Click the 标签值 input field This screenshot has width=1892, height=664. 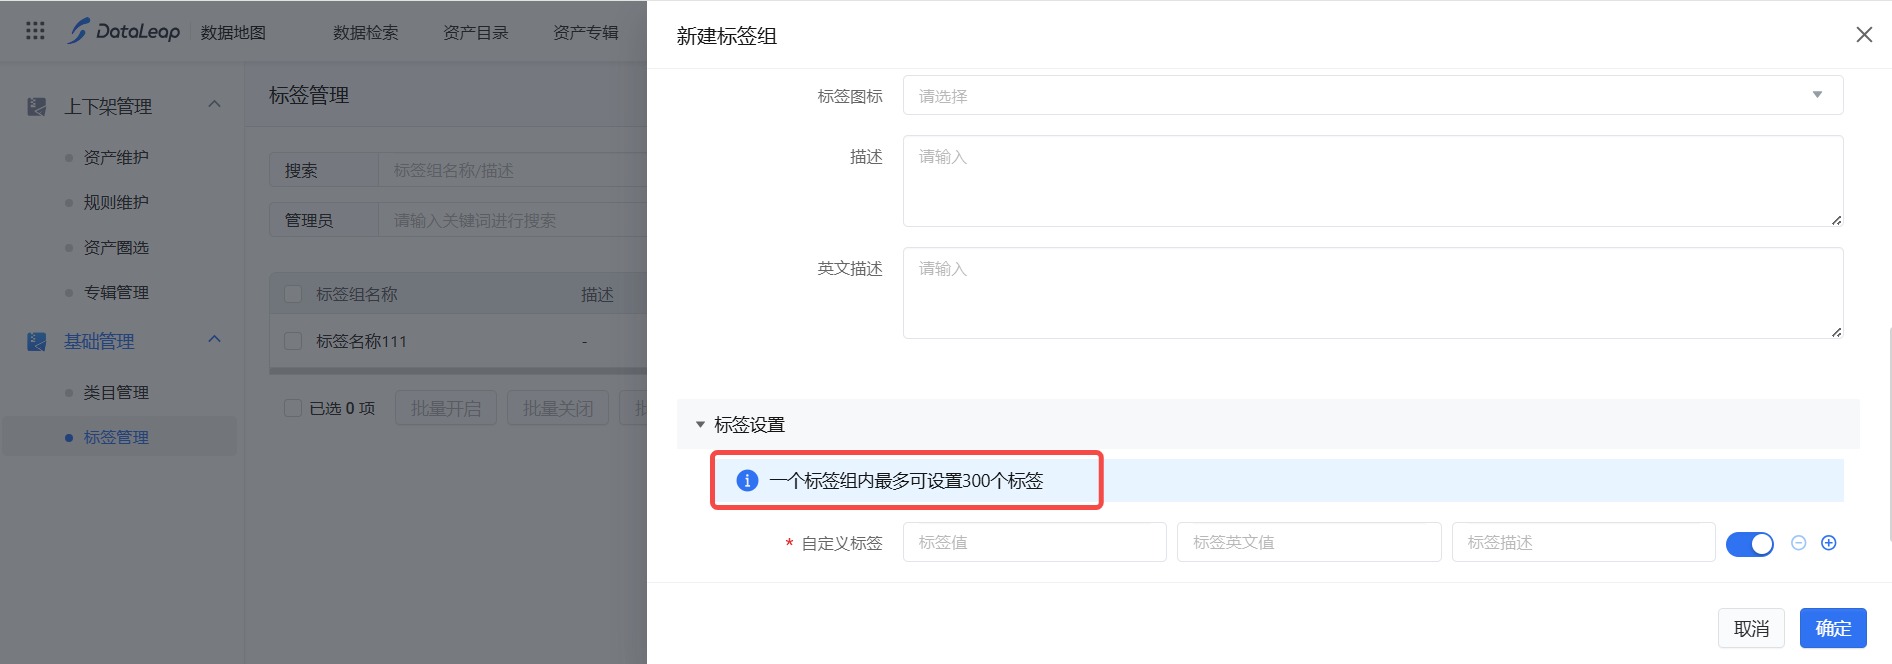pyautogui.click(x=1034, y=542)
